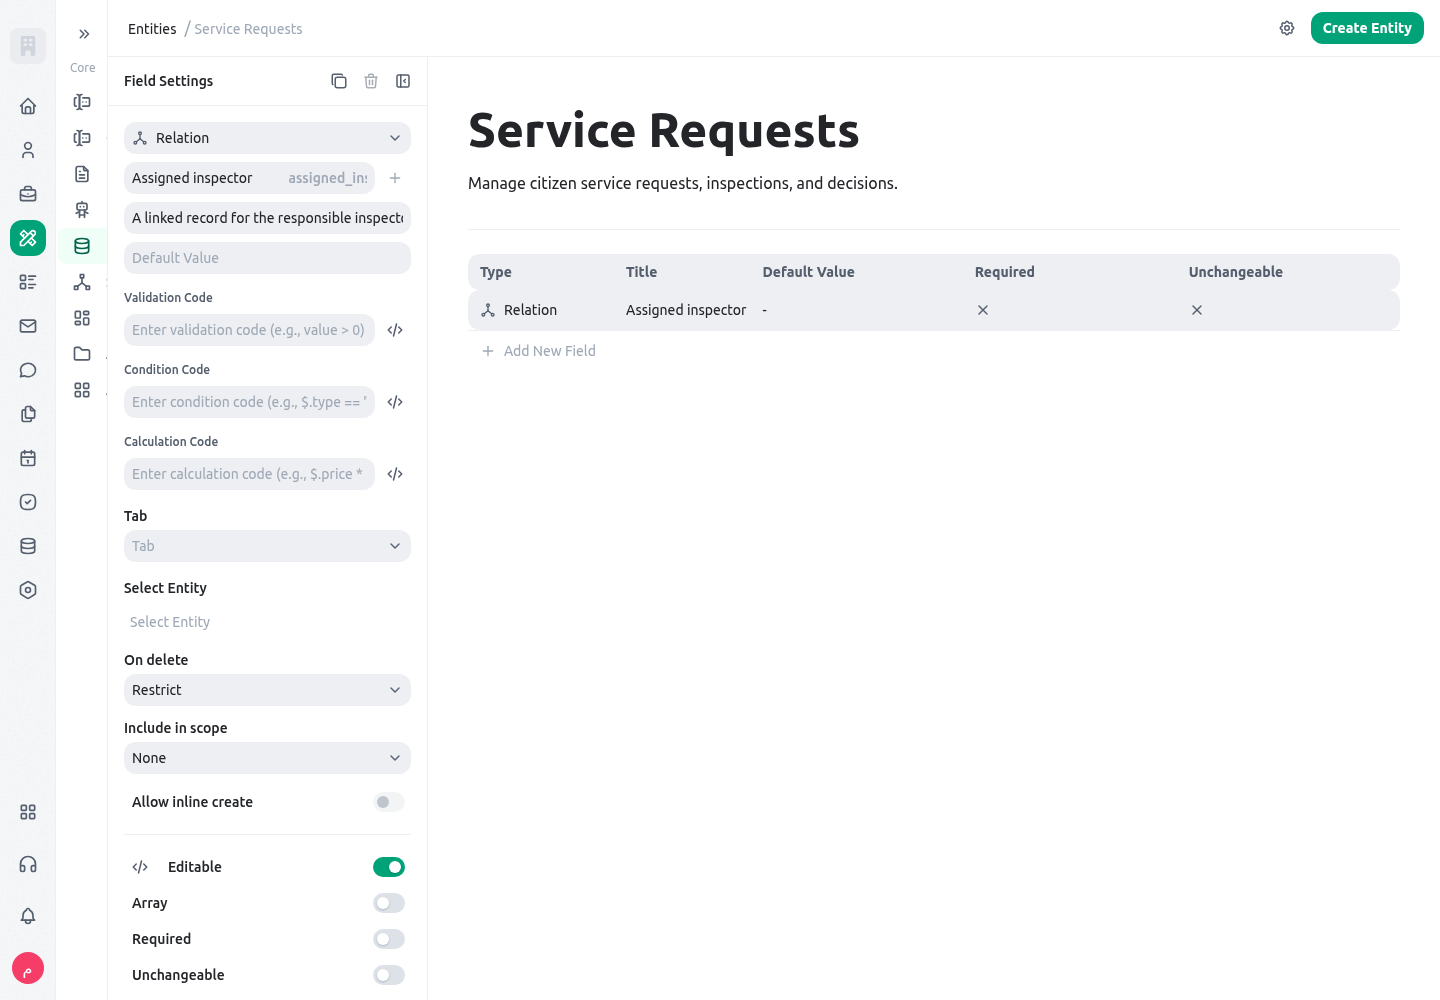The image size is (1440, 1000).
Task: Switch on the Unchangeable toggle
Action: 389,975
